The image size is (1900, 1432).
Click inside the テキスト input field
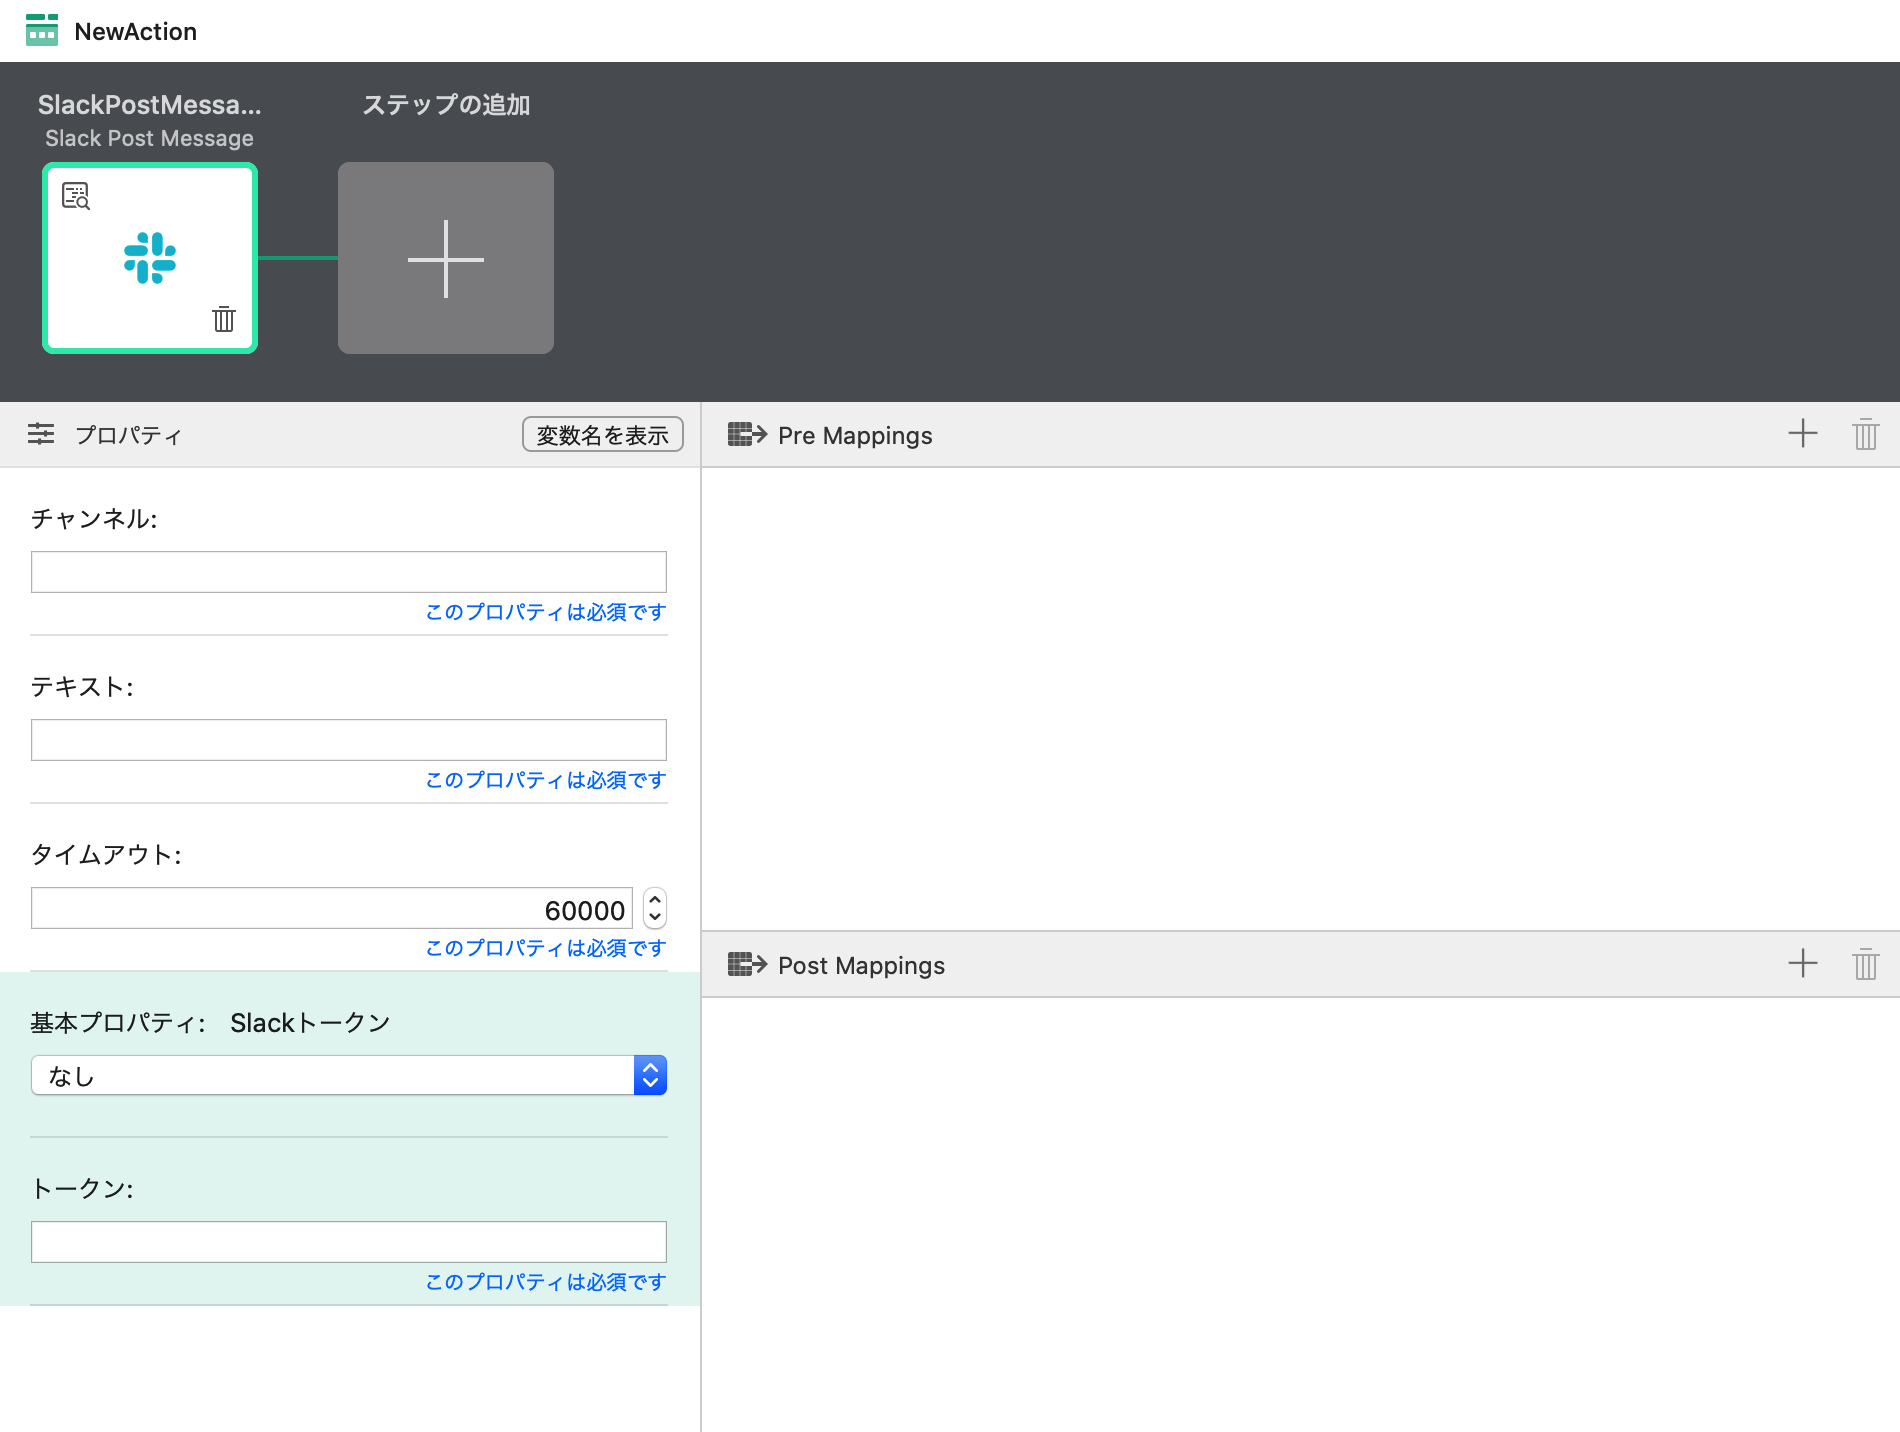(348, 739)
